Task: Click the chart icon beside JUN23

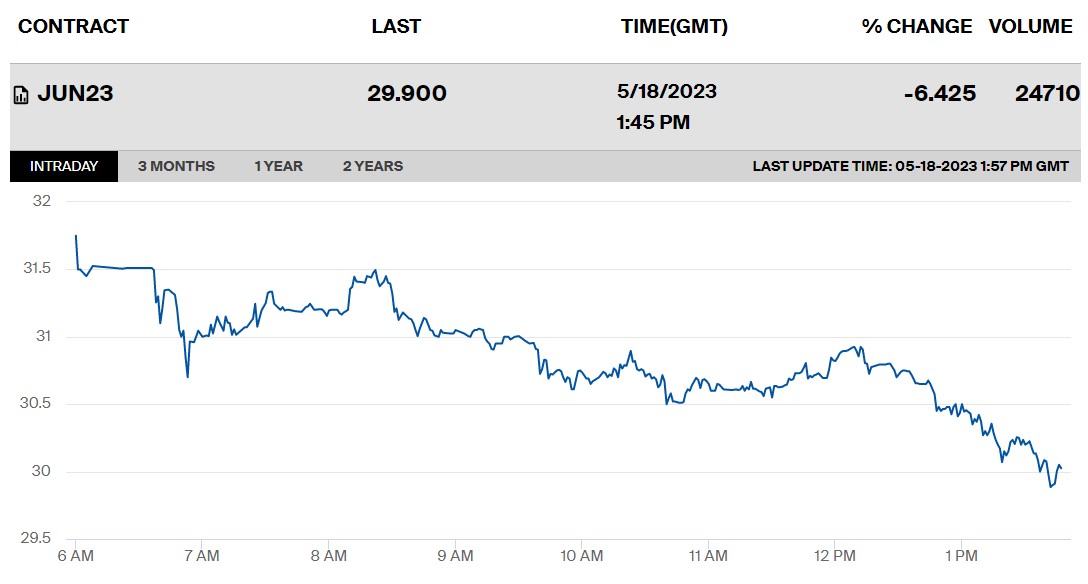Action: 22,95
